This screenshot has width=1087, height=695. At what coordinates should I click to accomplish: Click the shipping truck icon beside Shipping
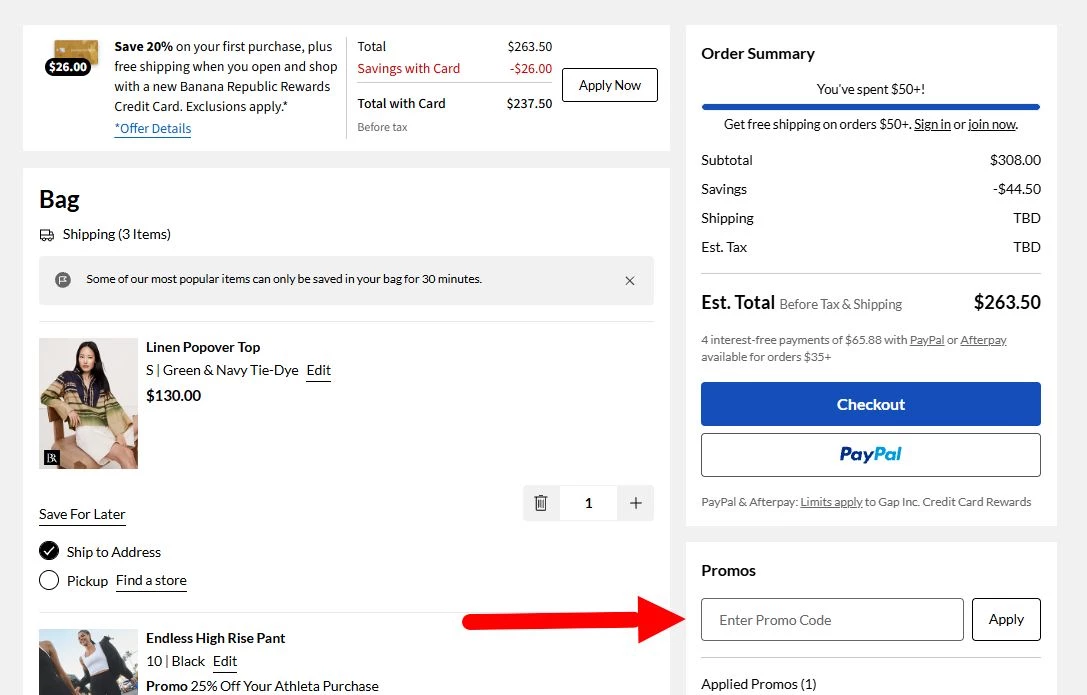[x=49, y=234]
